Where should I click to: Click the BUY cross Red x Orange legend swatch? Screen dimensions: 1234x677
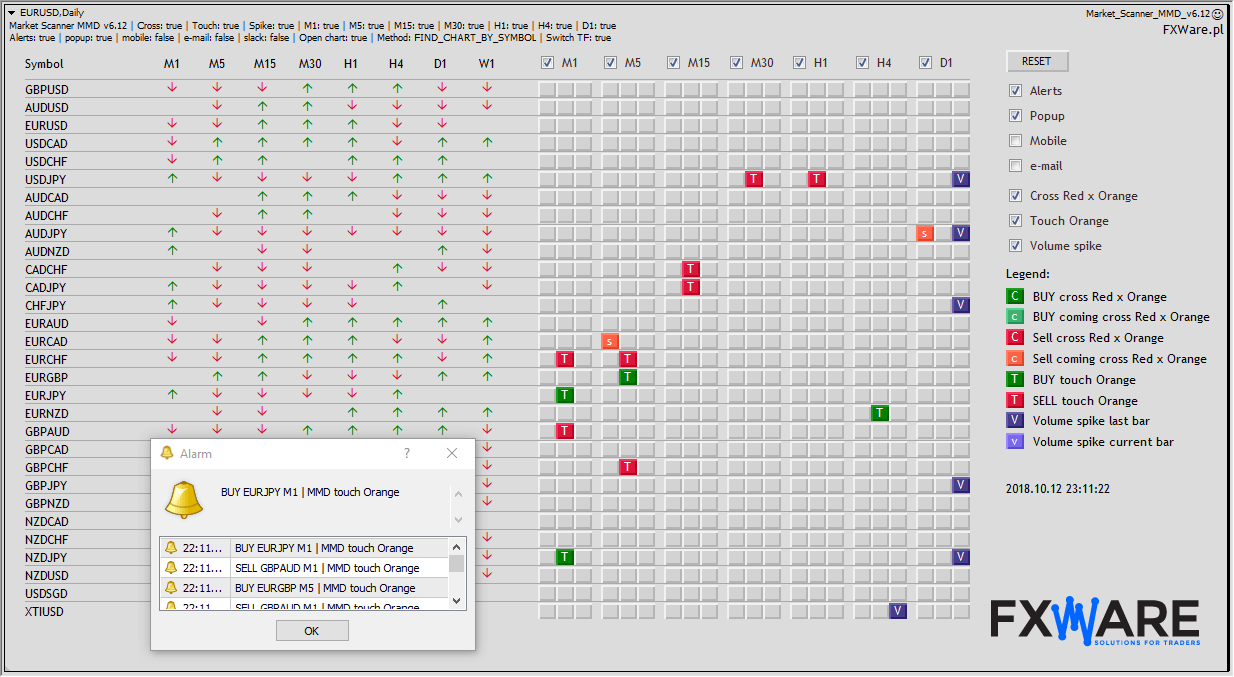[1015, 297]
